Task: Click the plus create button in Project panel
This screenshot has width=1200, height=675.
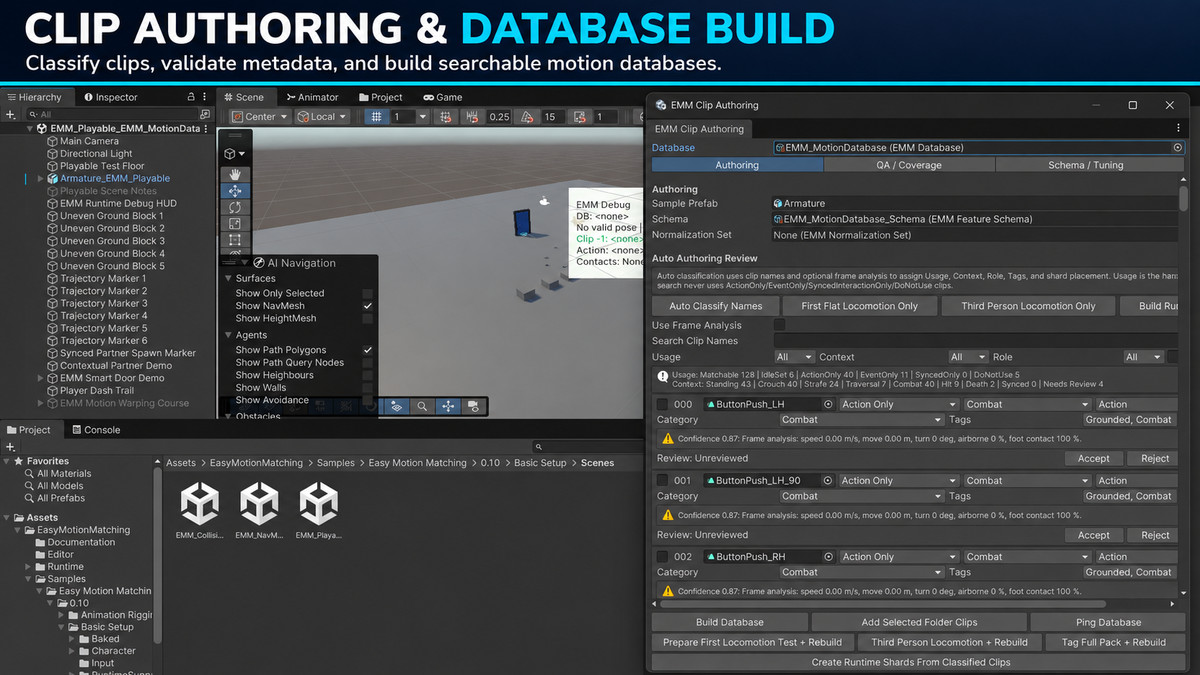Action: click(10, 447)
